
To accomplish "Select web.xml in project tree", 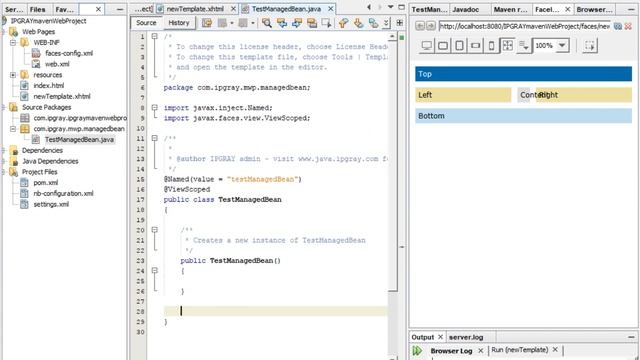I will pos(57,64).
